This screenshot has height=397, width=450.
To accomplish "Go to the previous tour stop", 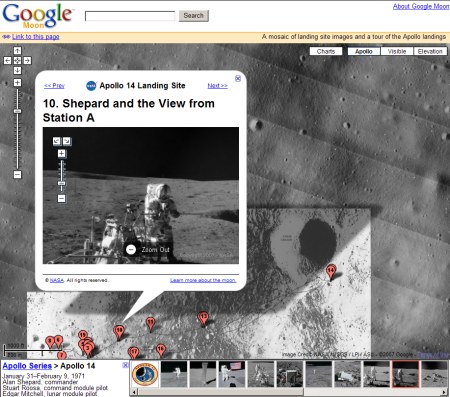I will coord(54,86).
